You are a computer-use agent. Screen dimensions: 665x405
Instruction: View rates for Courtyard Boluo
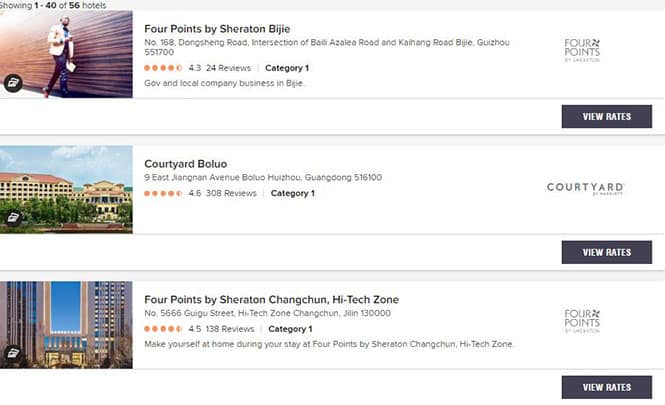point(606,252)
